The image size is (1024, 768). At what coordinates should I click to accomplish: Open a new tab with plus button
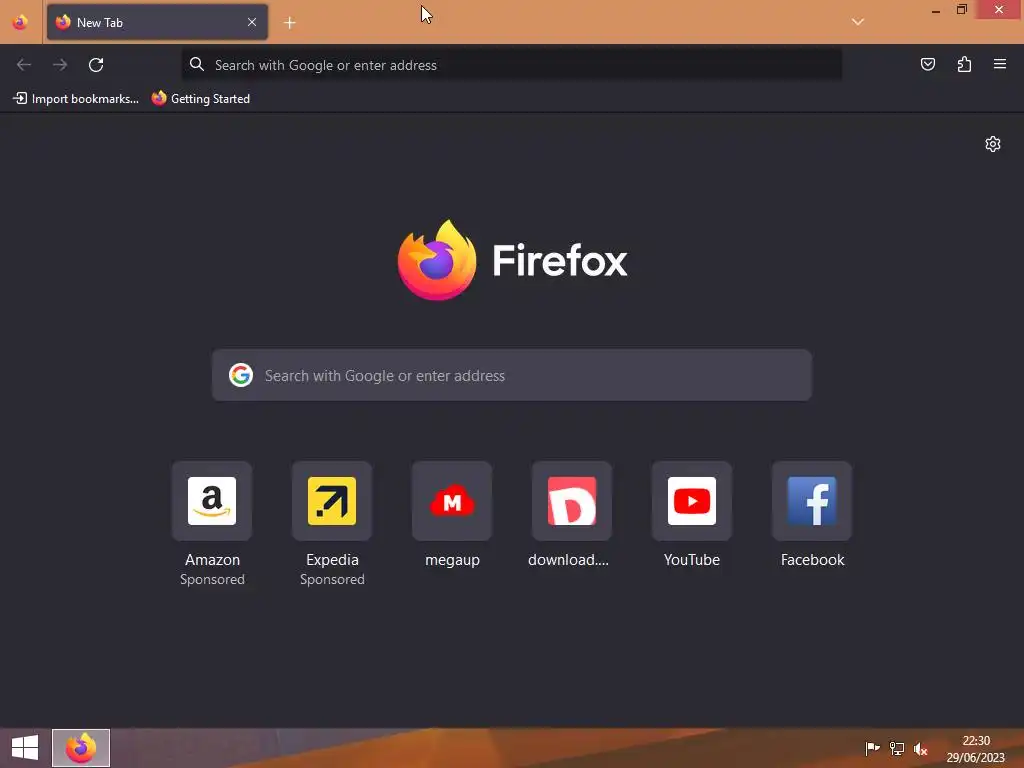point(290,23)
